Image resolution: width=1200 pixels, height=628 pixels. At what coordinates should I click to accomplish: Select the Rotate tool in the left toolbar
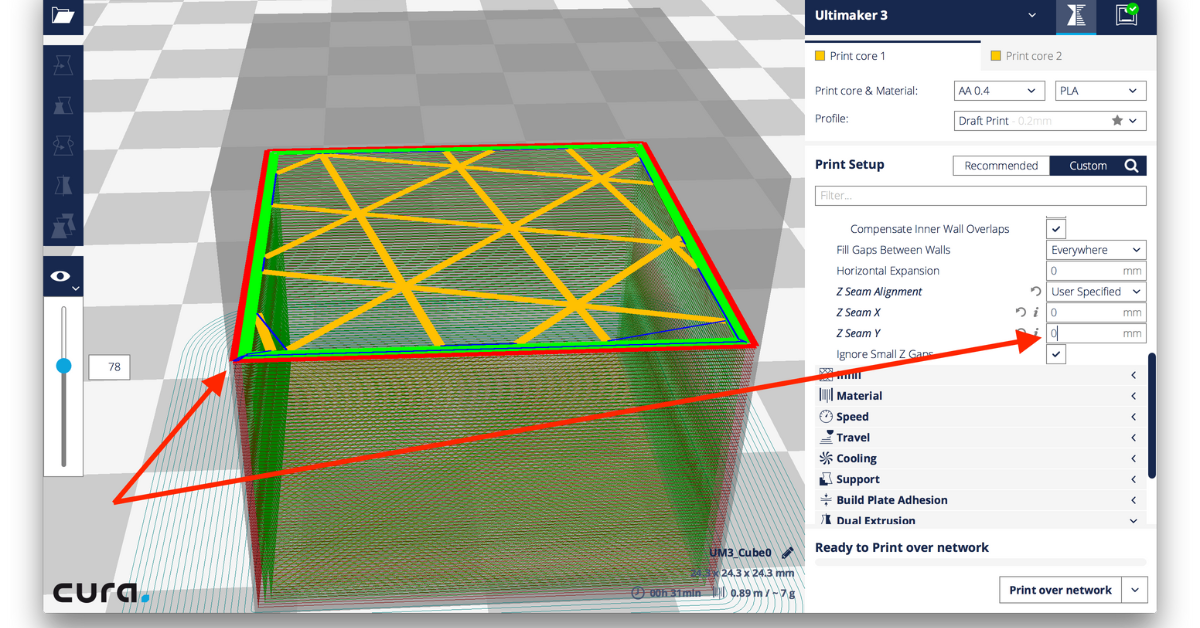click(63, 145)
